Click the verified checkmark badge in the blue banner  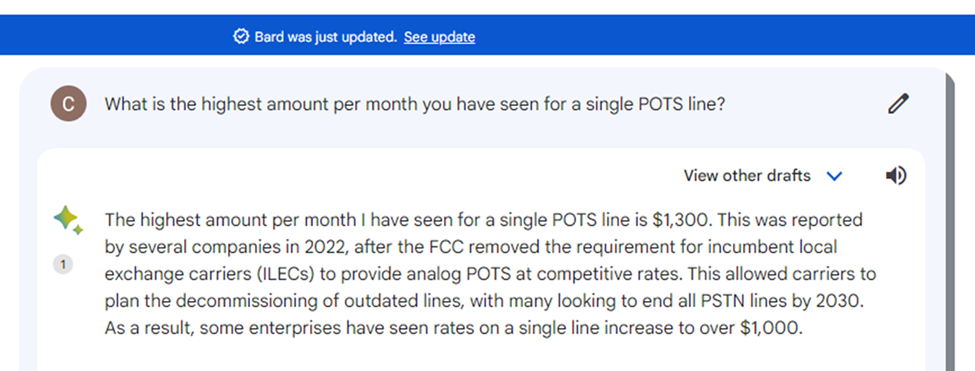pos(241,37)
